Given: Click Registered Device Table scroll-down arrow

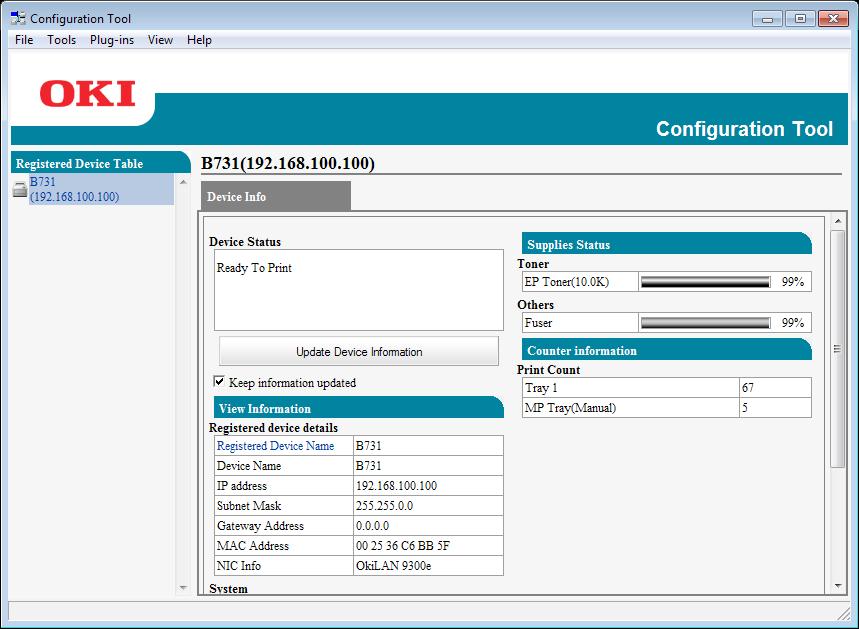Looking at the screenshot, I should click(x=183, y=587).
